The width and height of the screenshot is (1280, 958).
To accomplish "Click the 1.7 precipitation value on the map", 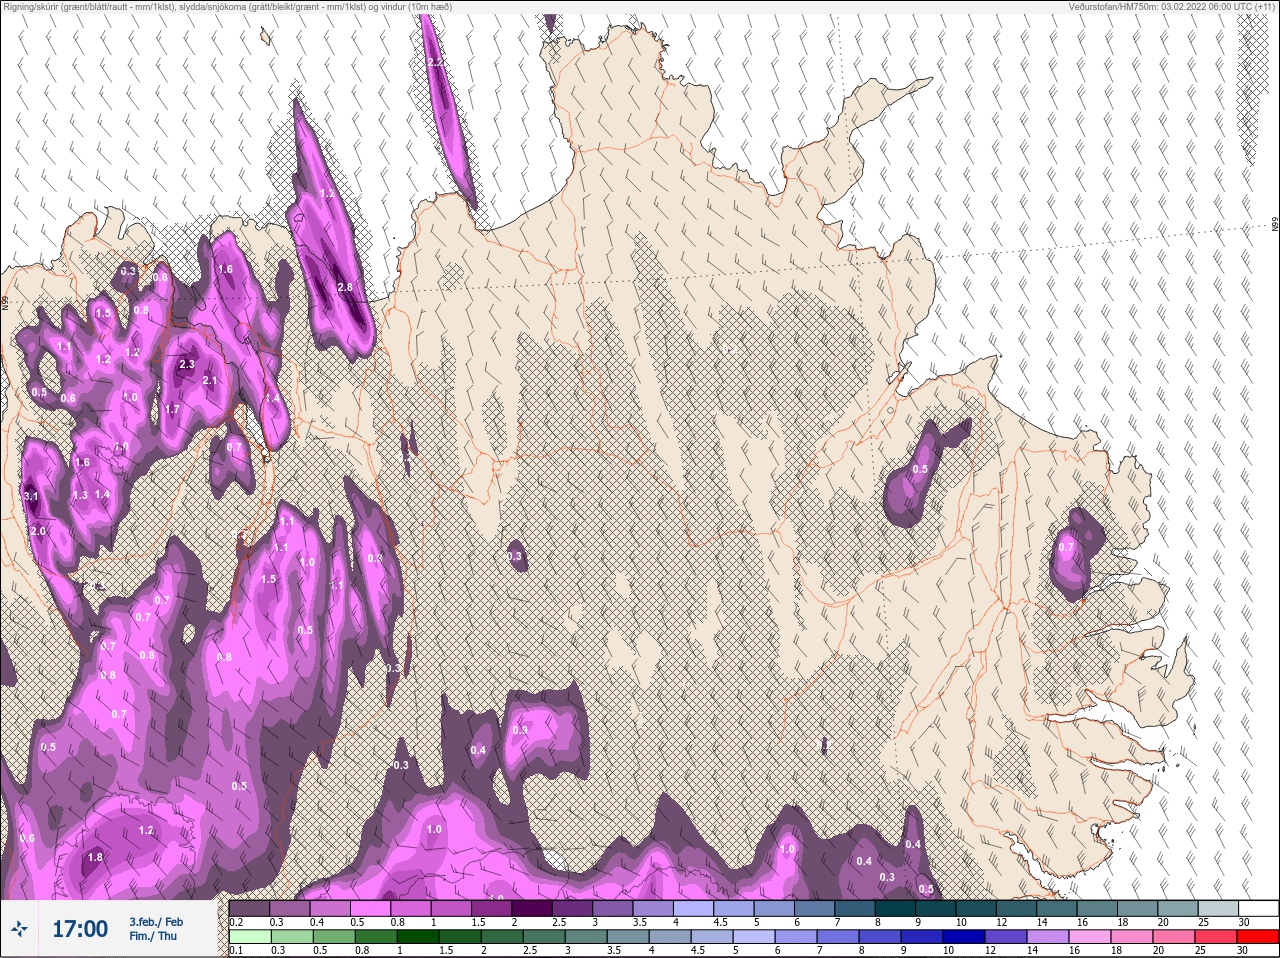I will [172, 409].
